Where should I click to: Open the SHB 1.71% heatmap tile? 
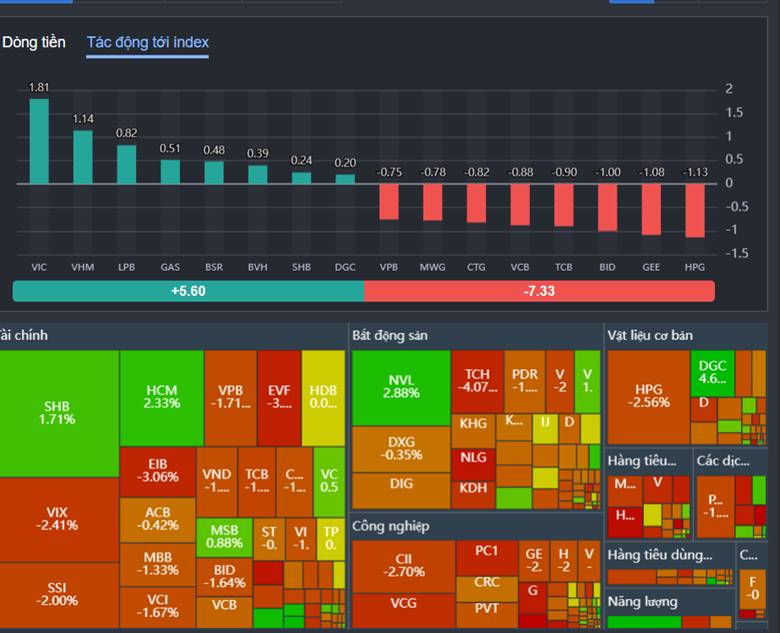tap(59, 414)
